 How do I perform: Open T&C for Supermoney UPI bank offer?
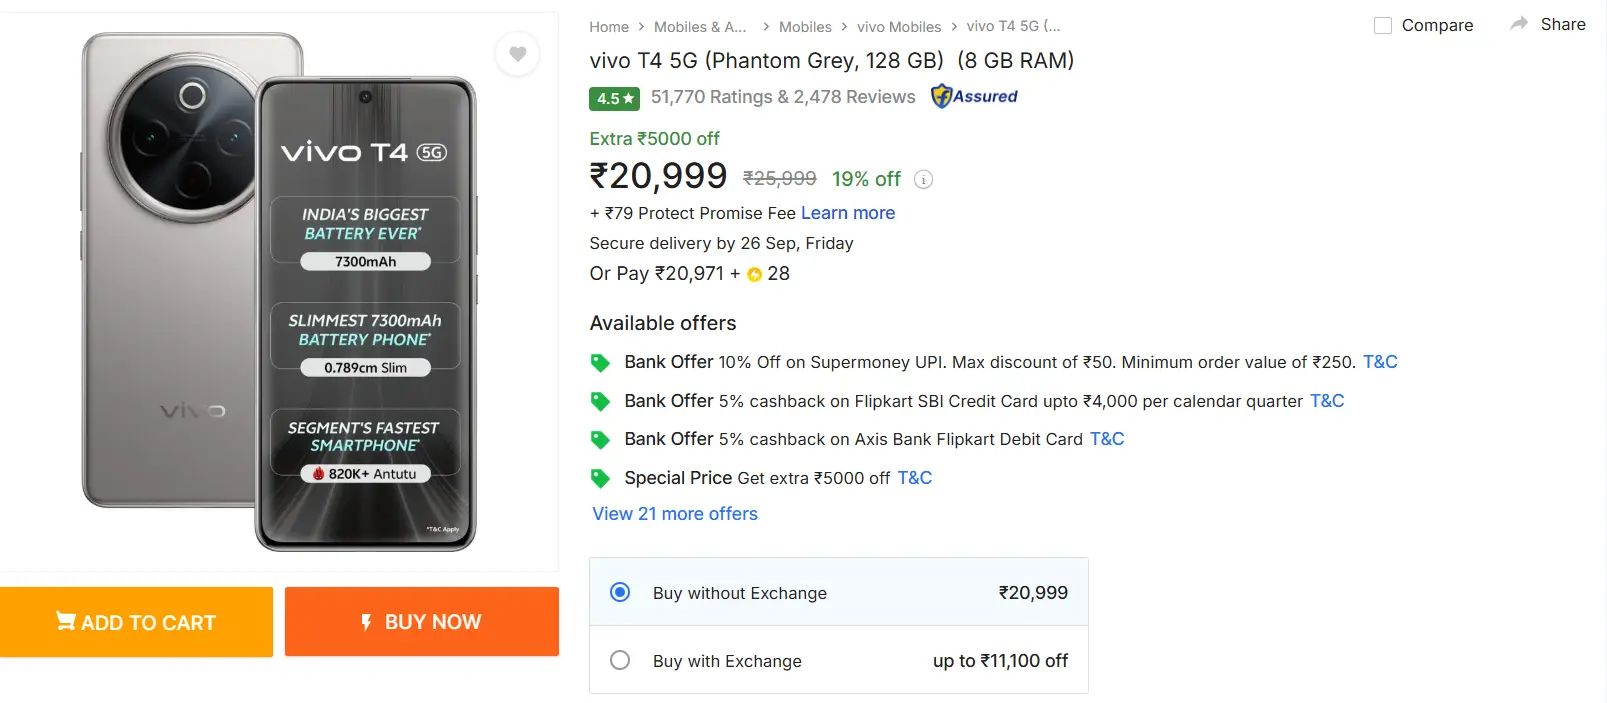click(1380, 362)
